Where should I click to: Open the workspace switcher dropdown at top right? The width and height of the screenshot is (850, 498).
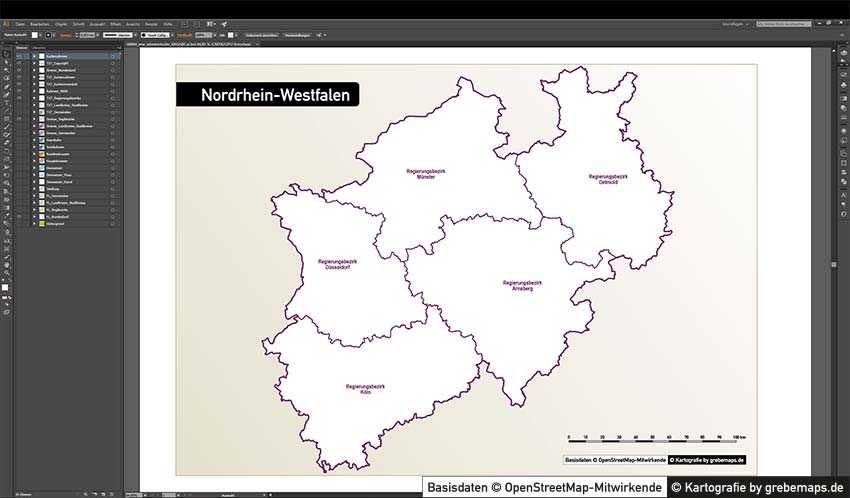click(x=747, y=22)
